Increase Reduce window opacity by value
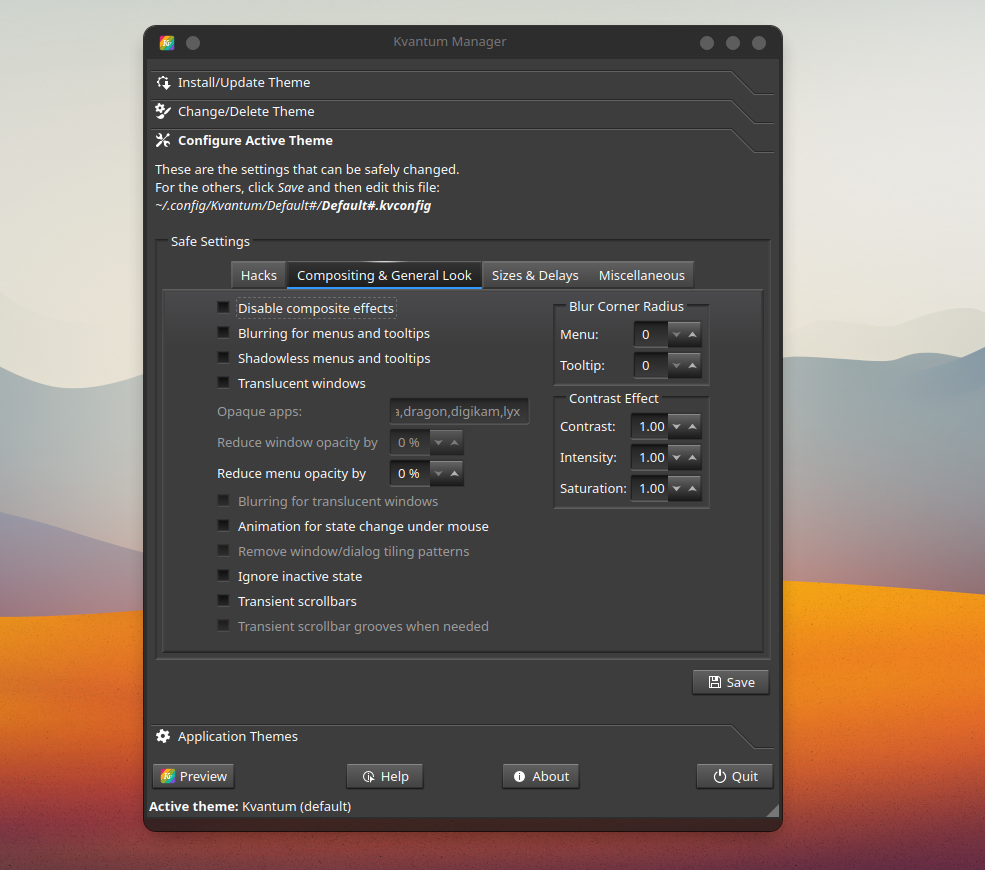The height and width of the screenshot is (870, 985). pyautogui.click(x=455, y=443)
